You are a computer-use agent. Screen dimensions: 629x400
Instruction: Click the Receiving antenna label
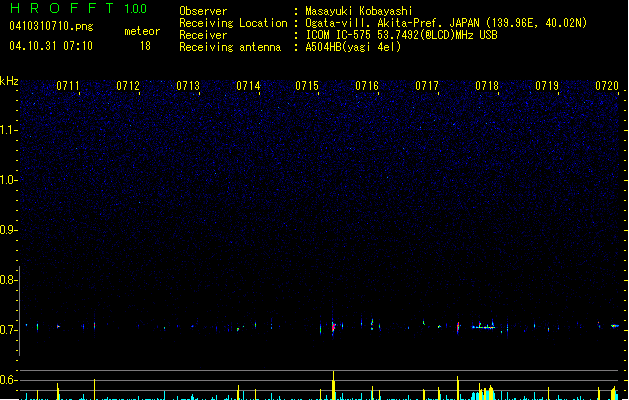click(x=230, y=47)
